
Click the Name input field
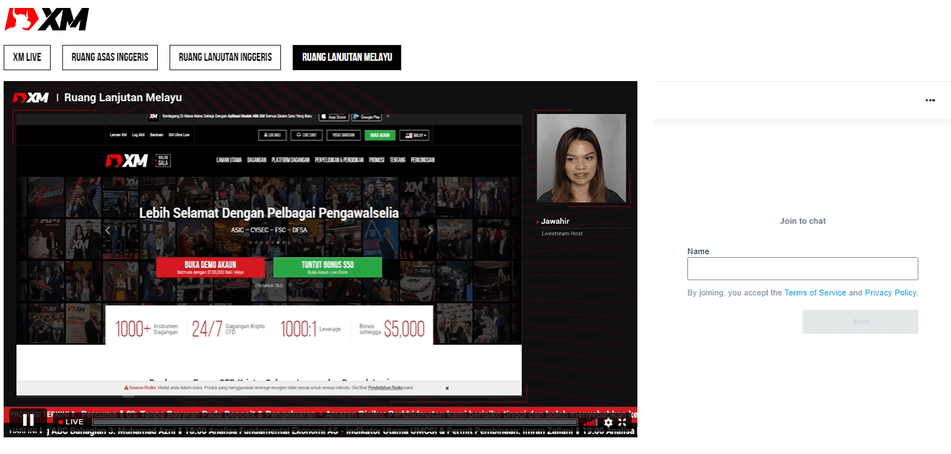pos(802,268)
